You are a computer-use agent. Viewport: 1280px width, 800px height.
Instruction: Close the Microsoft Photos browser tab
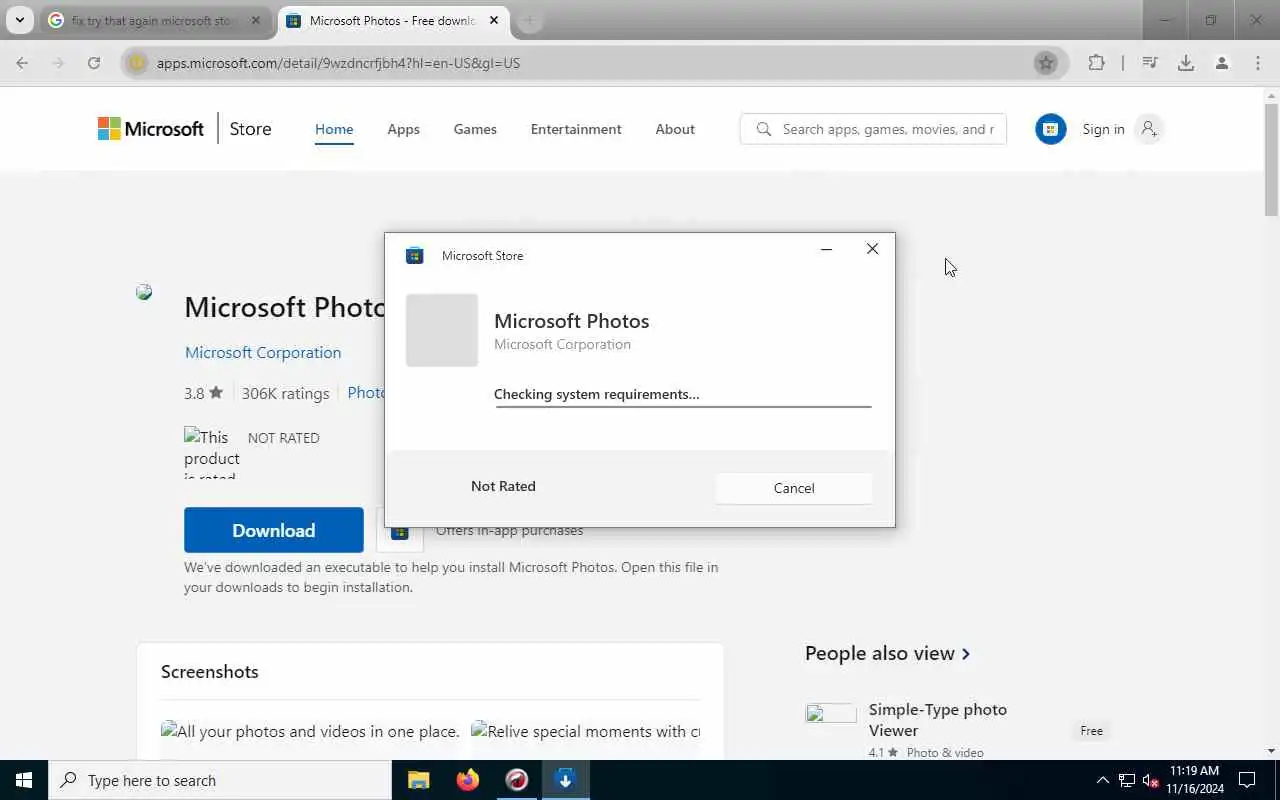tap(494, 20)
